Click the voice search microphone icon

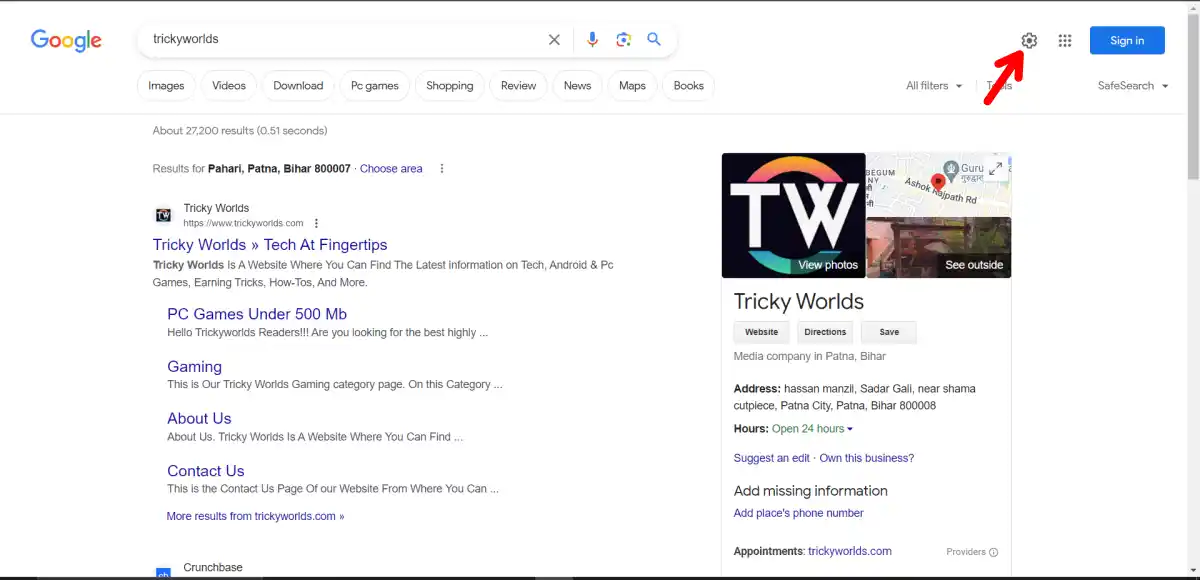point(592,39)
